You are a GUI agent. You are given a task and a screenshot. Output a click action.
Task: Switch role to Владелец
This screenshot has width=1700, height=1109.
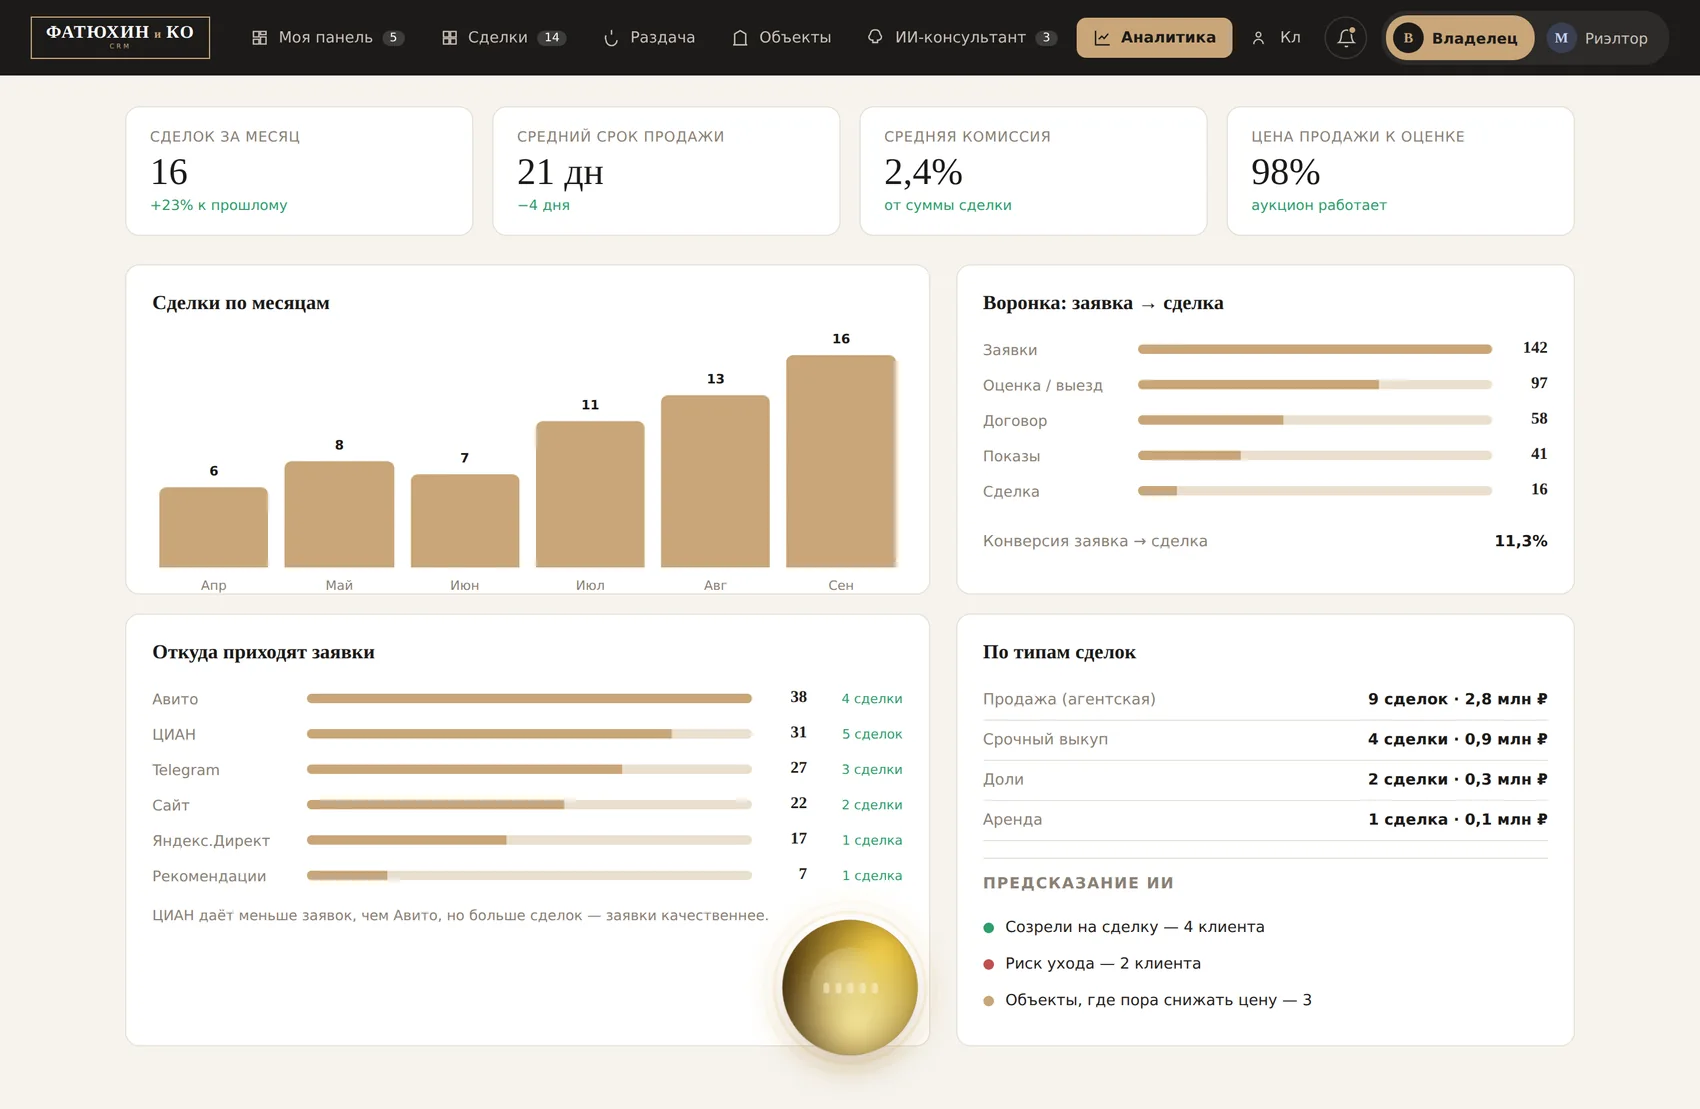pyautogui.click(x=1460, y=38)
